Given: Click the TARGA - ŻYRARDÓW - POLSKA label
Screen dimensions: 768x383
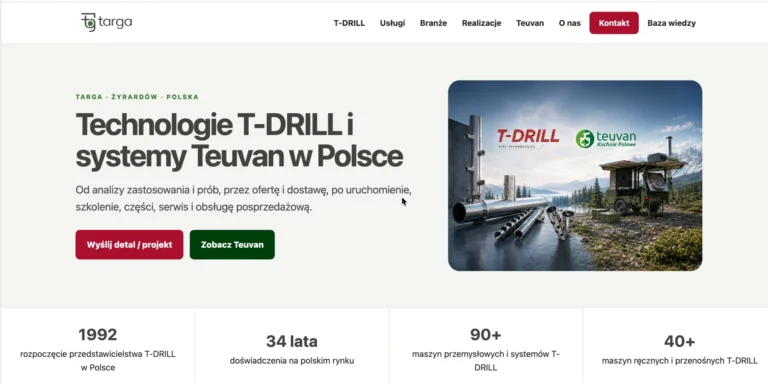Looking at the screenshot, I should pos(137,97).
